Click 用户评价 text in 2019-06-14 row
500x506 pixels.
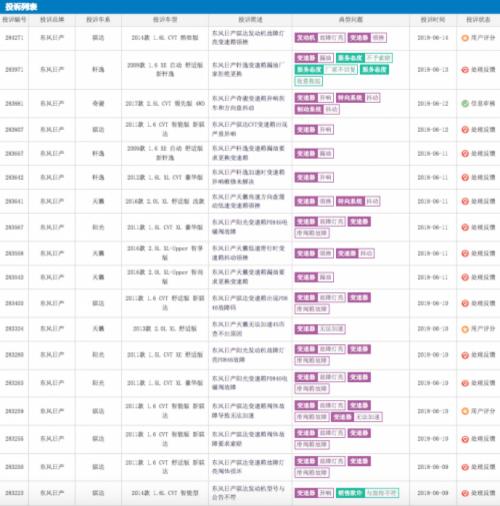point(483,38)
